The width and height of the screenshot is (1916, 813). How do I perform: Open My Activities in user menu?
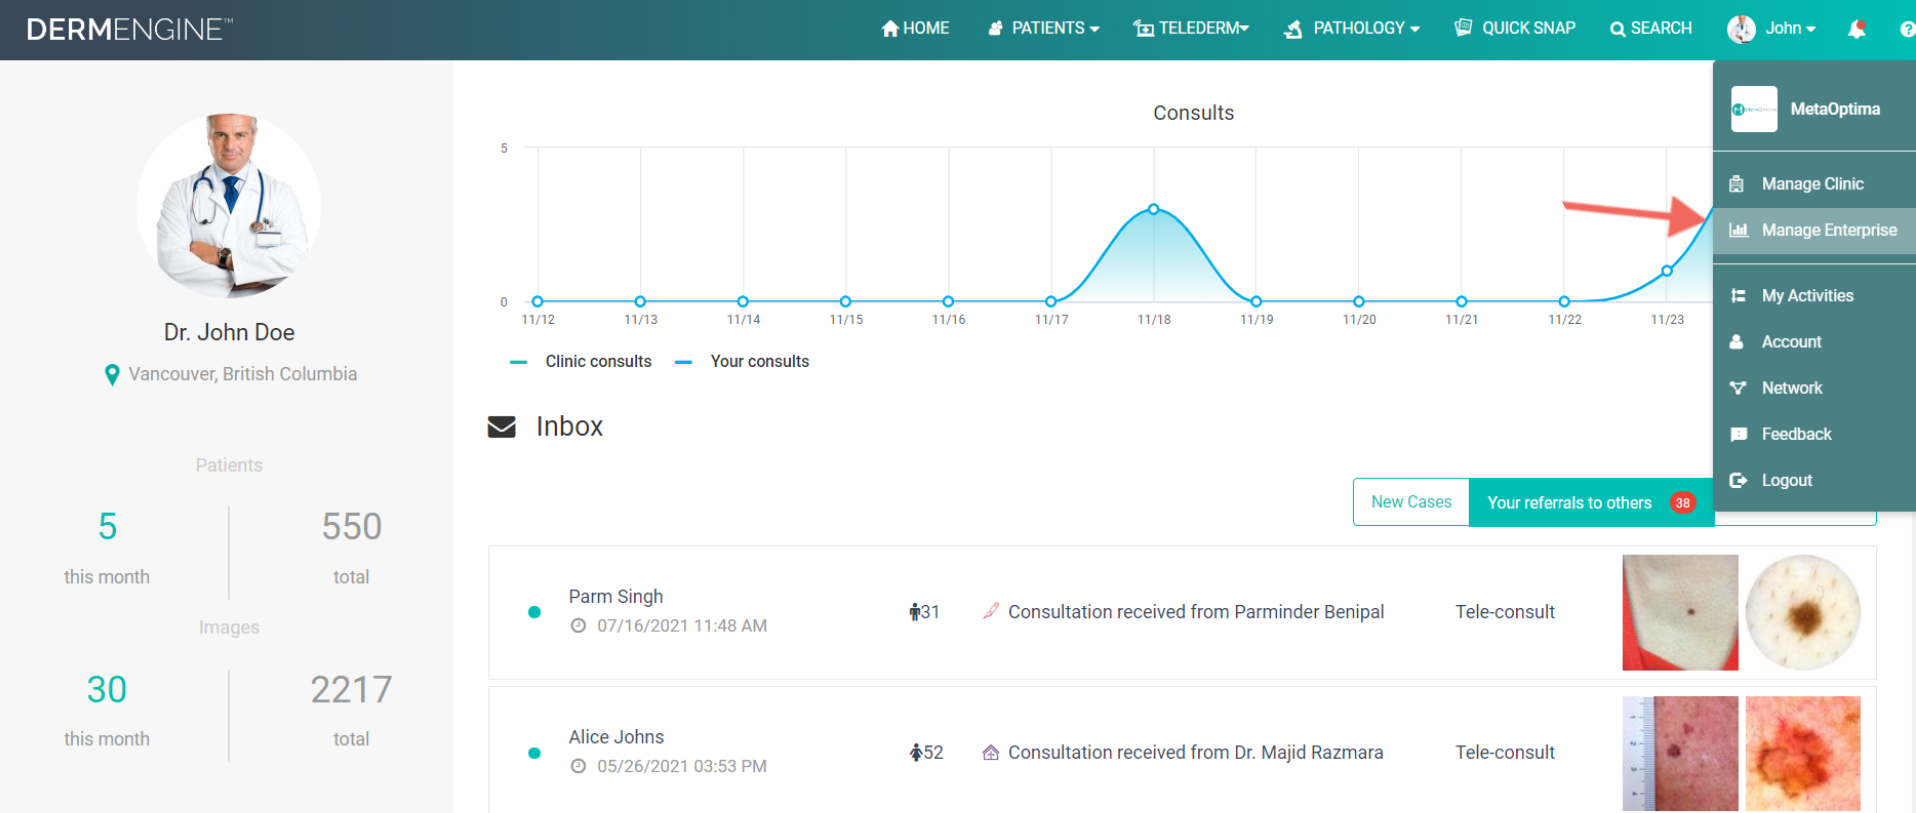click(x=1814, y=296)
